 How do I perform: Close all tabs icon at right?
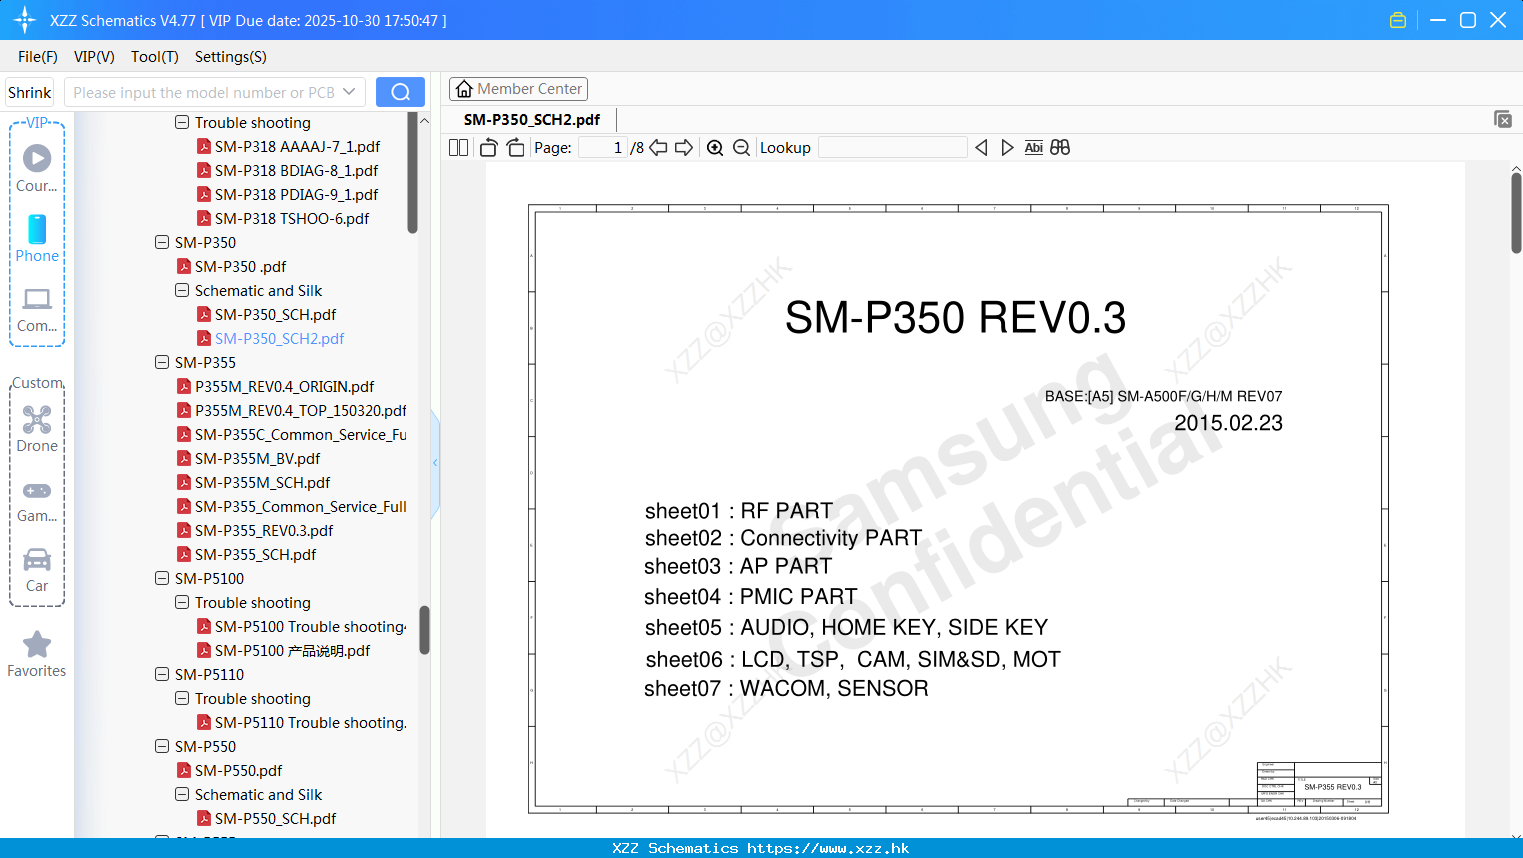[x=1502, y=119]
